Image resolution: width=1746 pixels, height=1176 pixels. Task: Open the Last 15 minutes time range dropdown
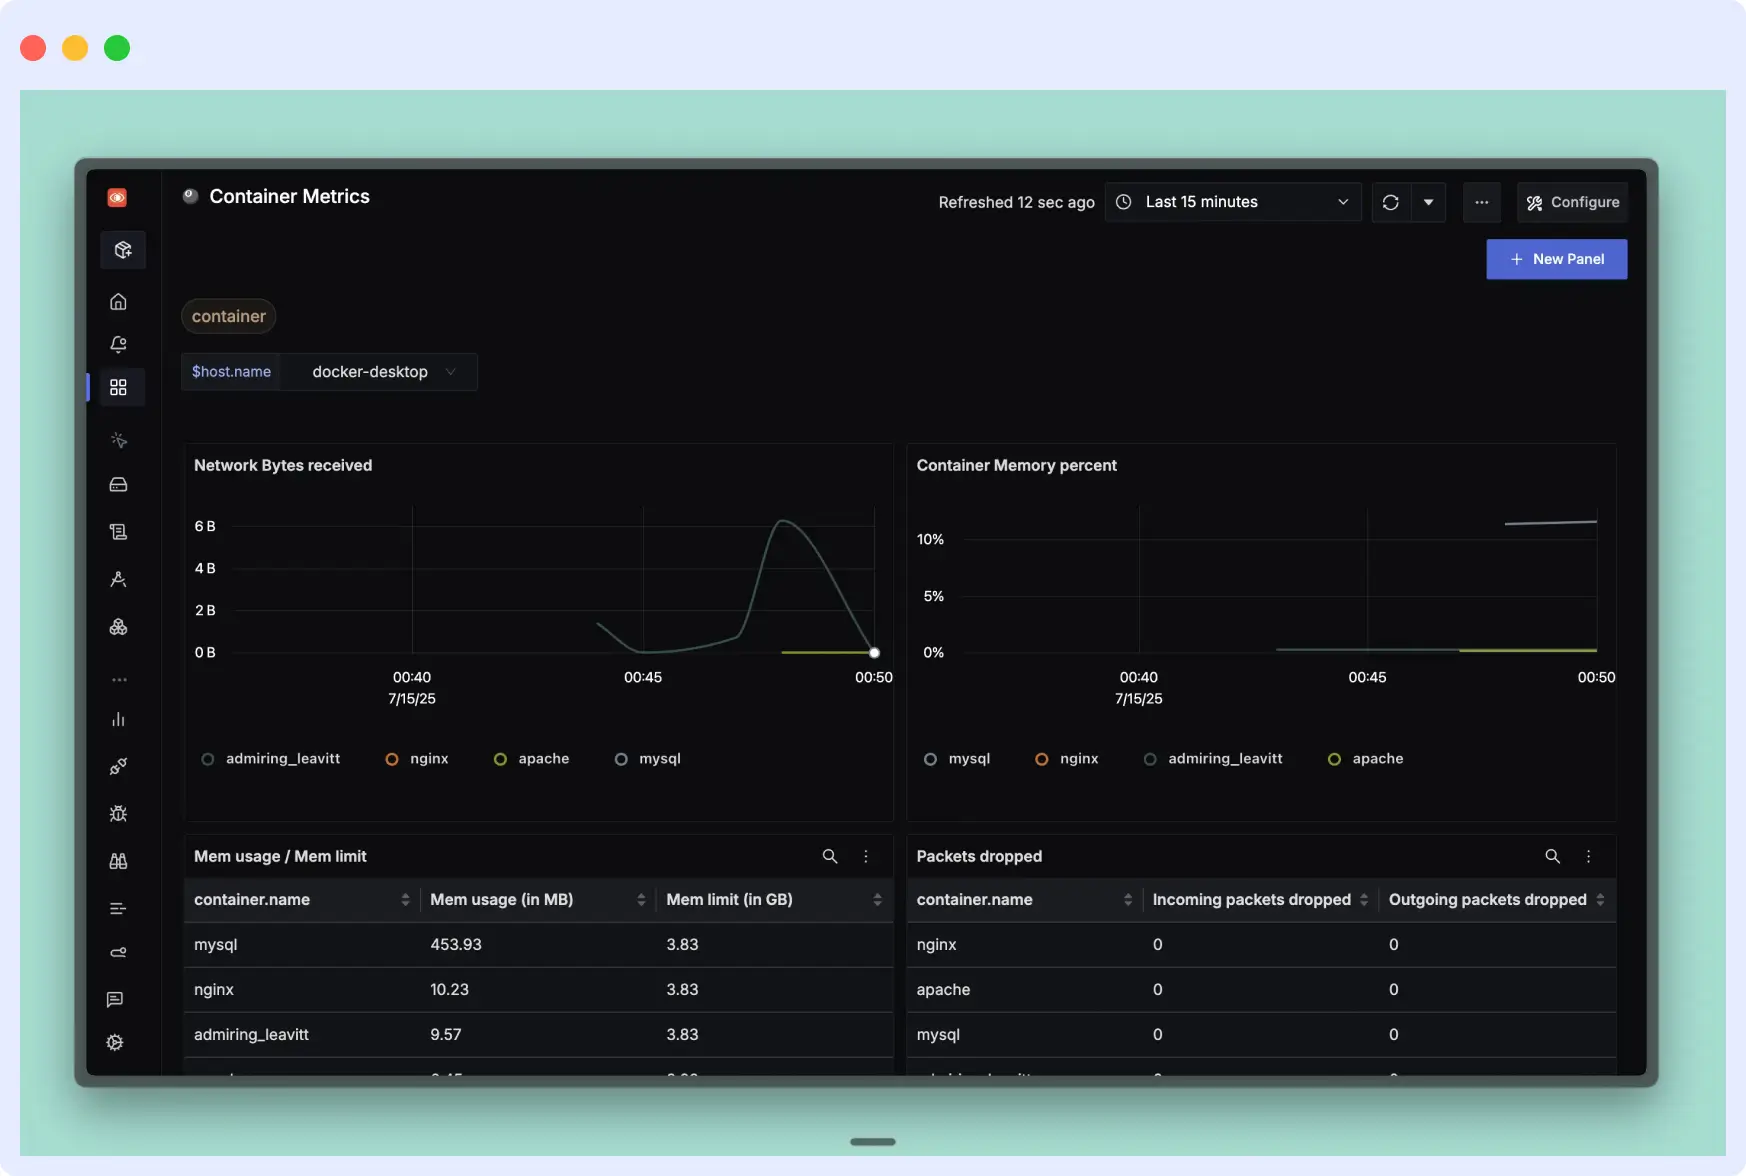[x=1232, y=202]
